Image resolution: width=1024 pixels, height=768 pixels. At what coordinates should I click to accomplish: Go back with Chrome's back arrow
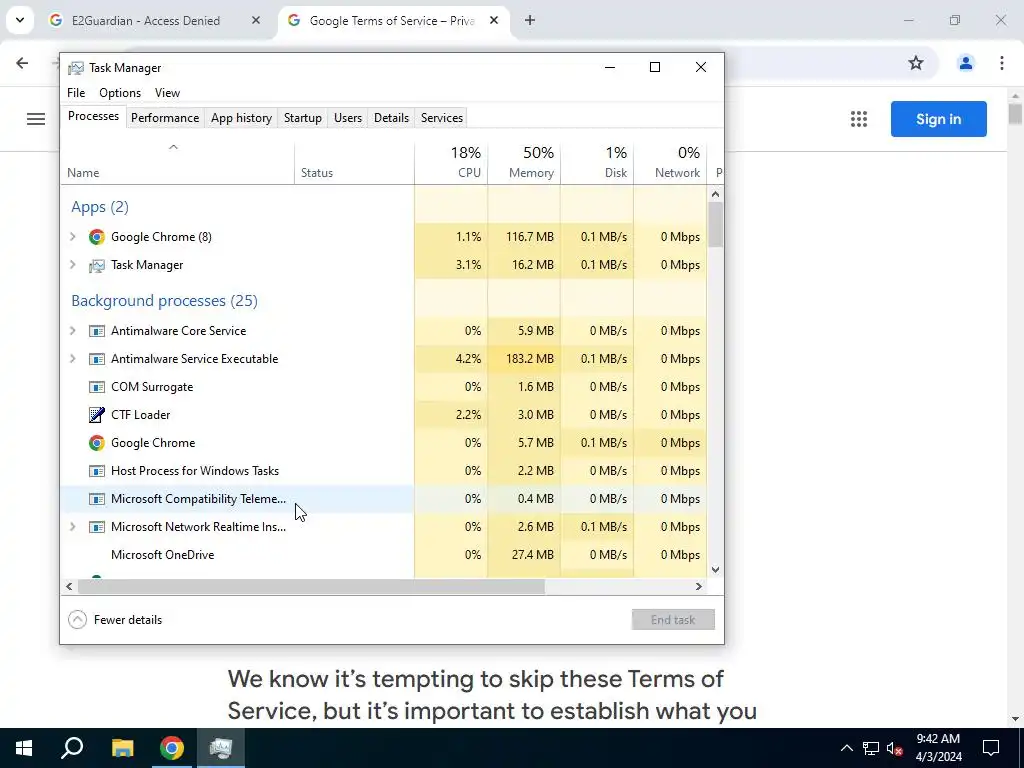point(22,63)
